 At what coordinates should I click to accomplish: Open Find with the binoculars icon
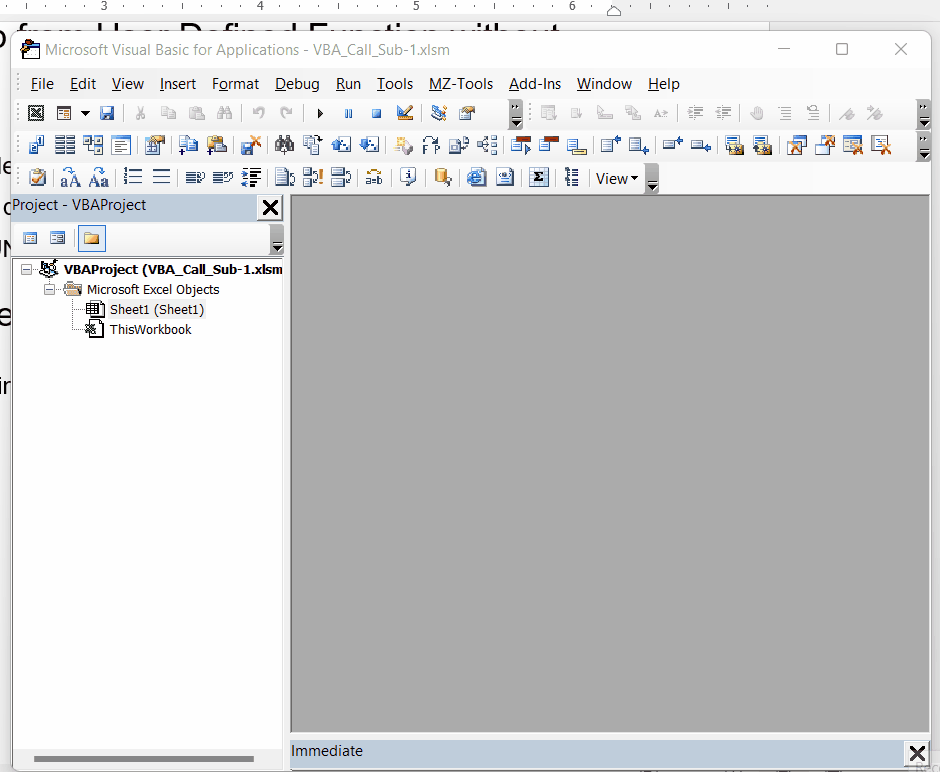(x=225, y=113)
